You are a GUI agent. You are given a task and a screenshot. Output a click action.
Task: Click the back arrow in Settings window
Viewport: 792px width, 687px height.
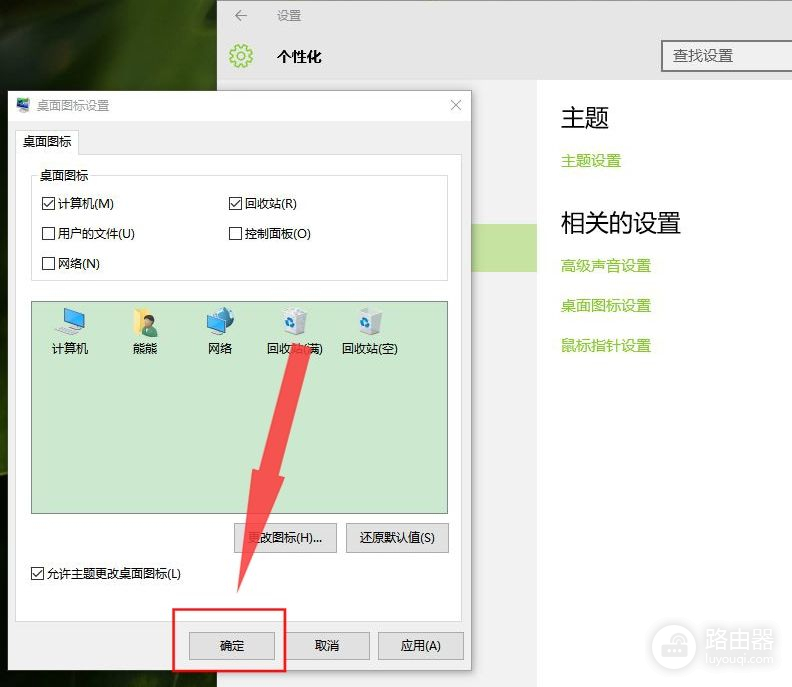pos(241,16)
